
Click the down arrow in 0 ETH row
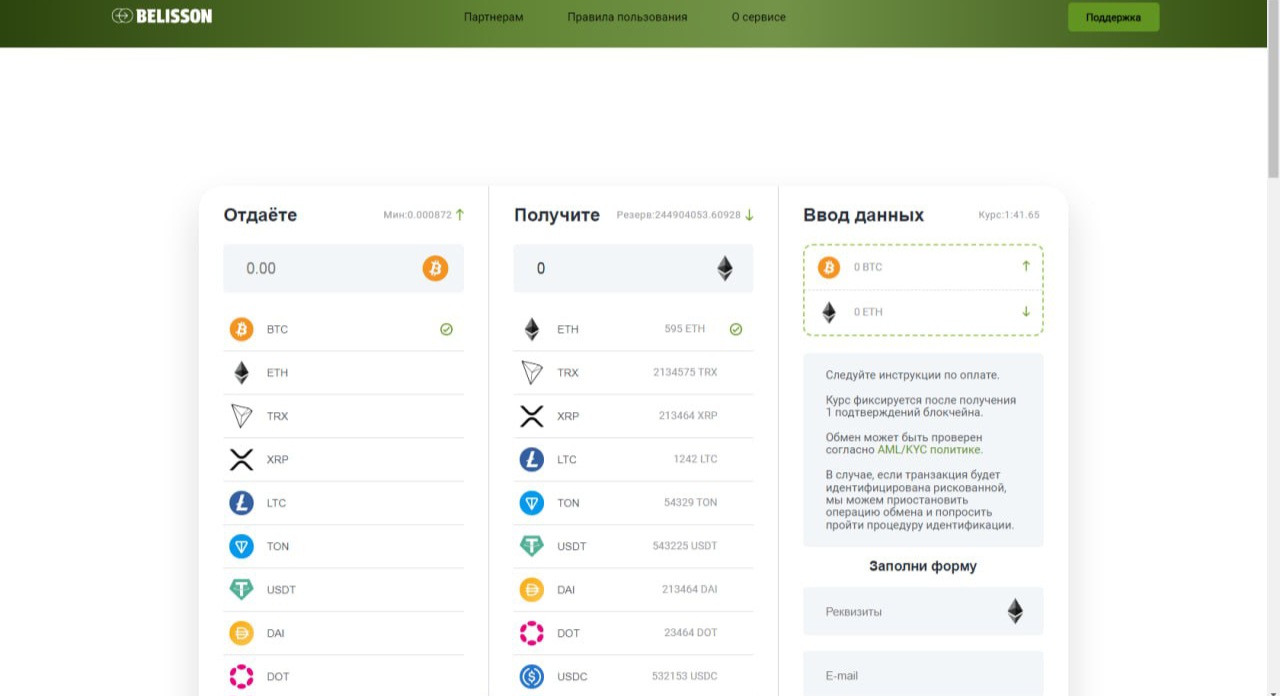1026,311
